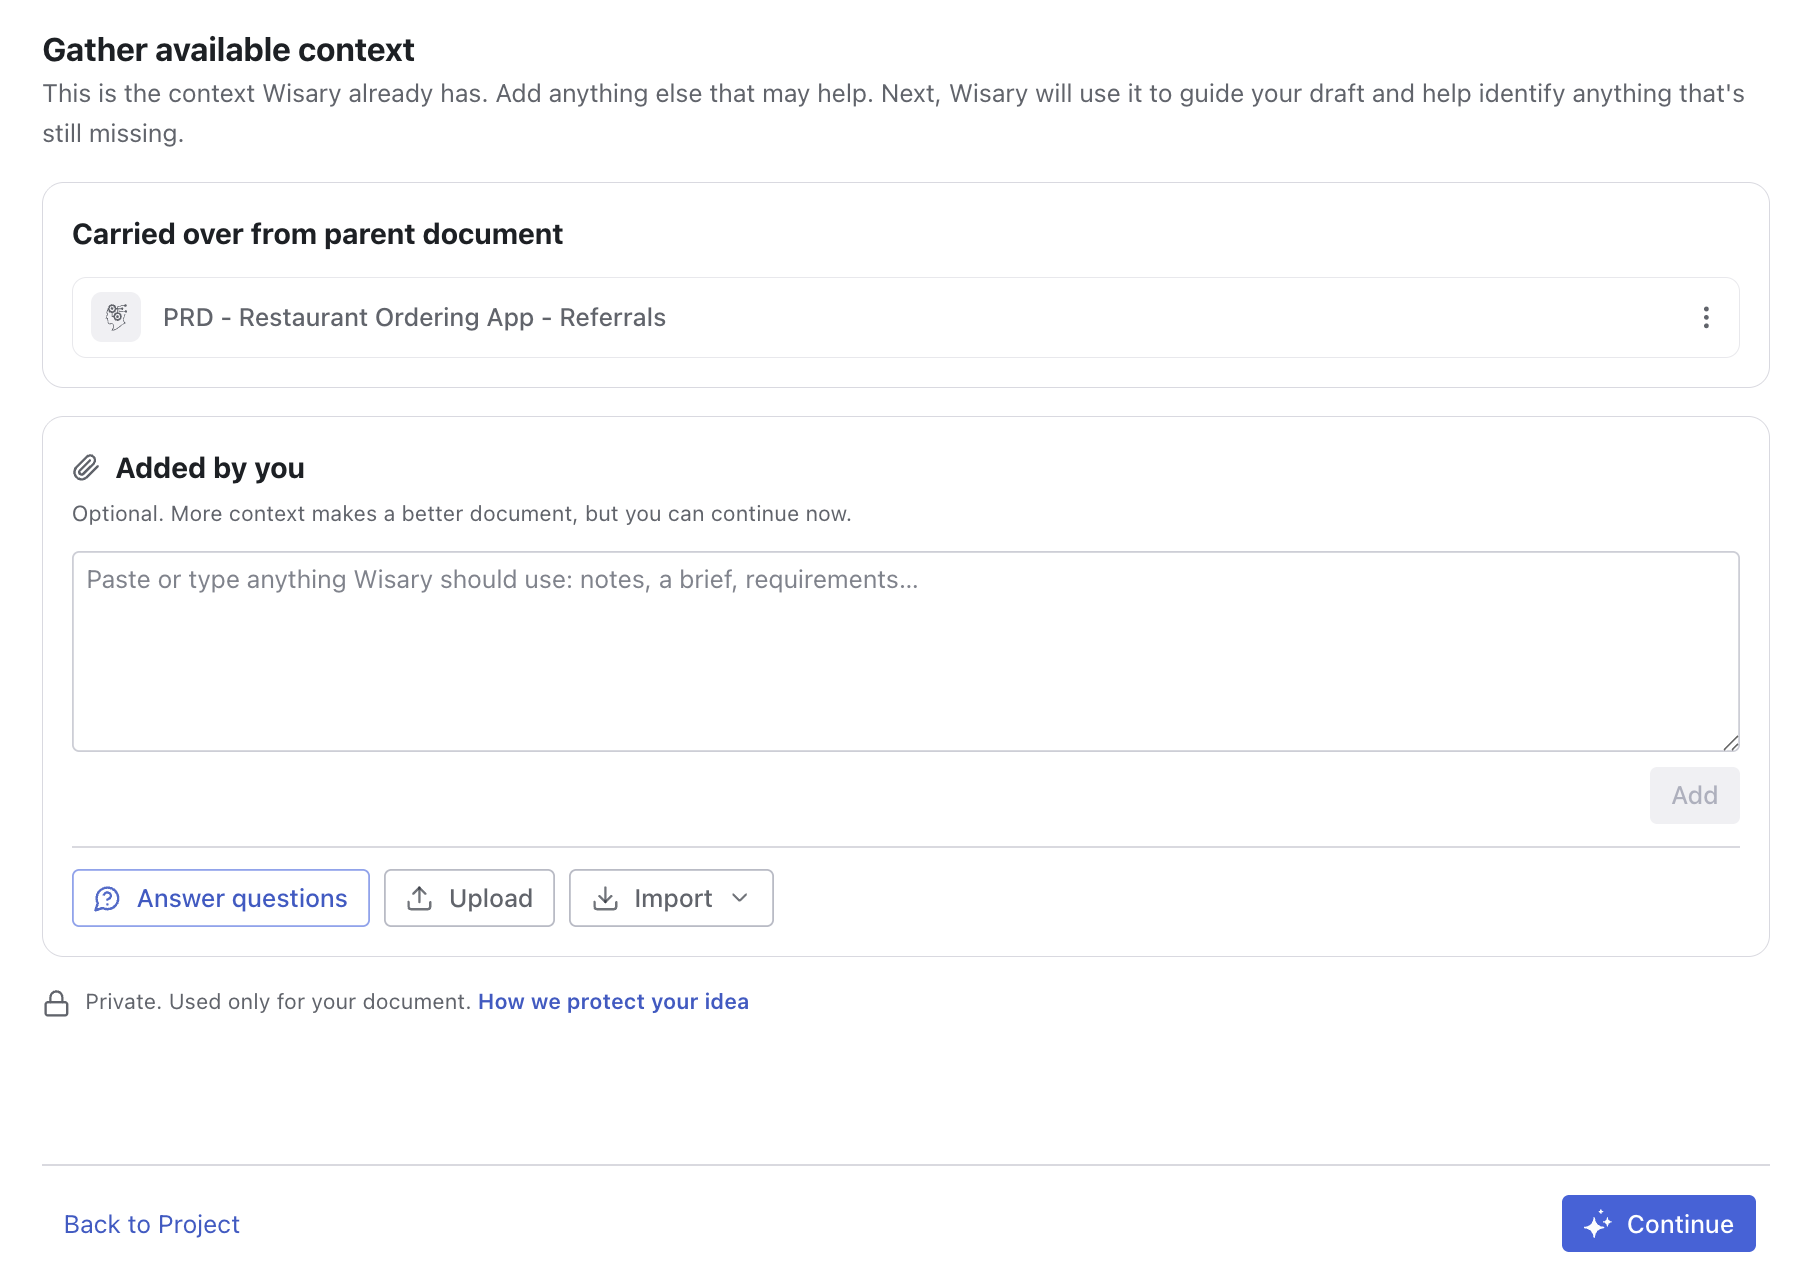Click the Add button
The width and height of the screenshot is (1808, 1270).
pos(1694,795)
